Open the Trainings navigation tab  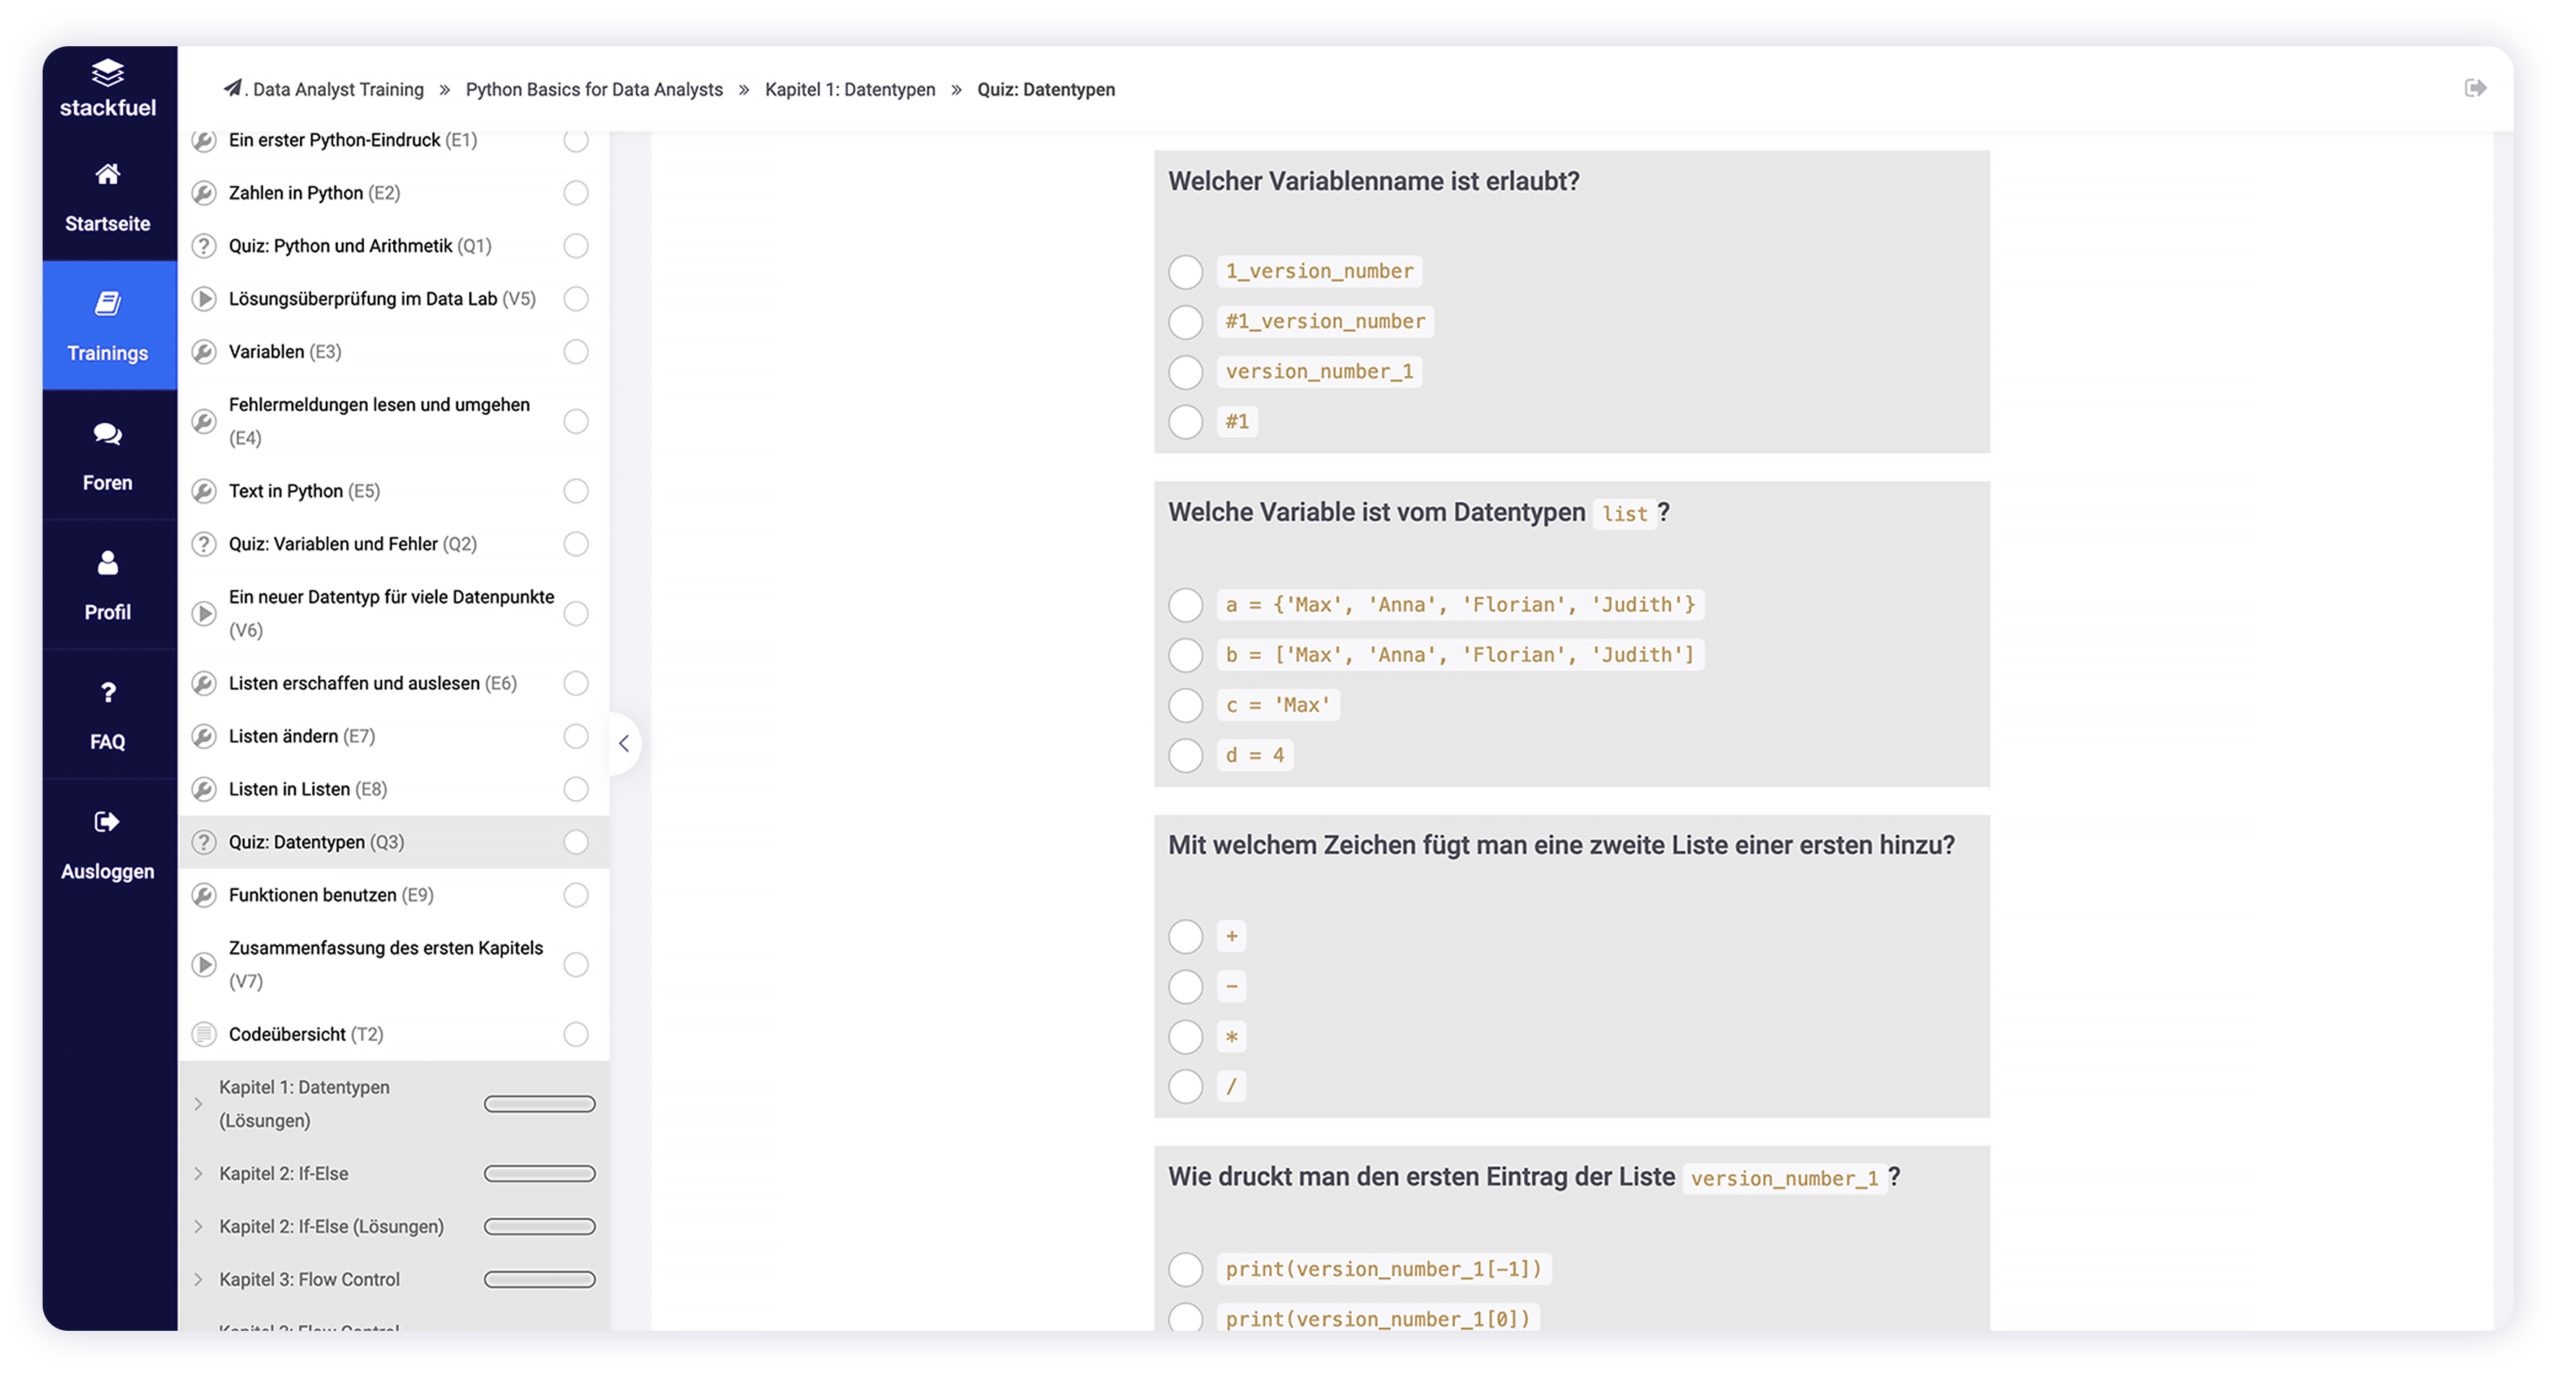(108, 325)
